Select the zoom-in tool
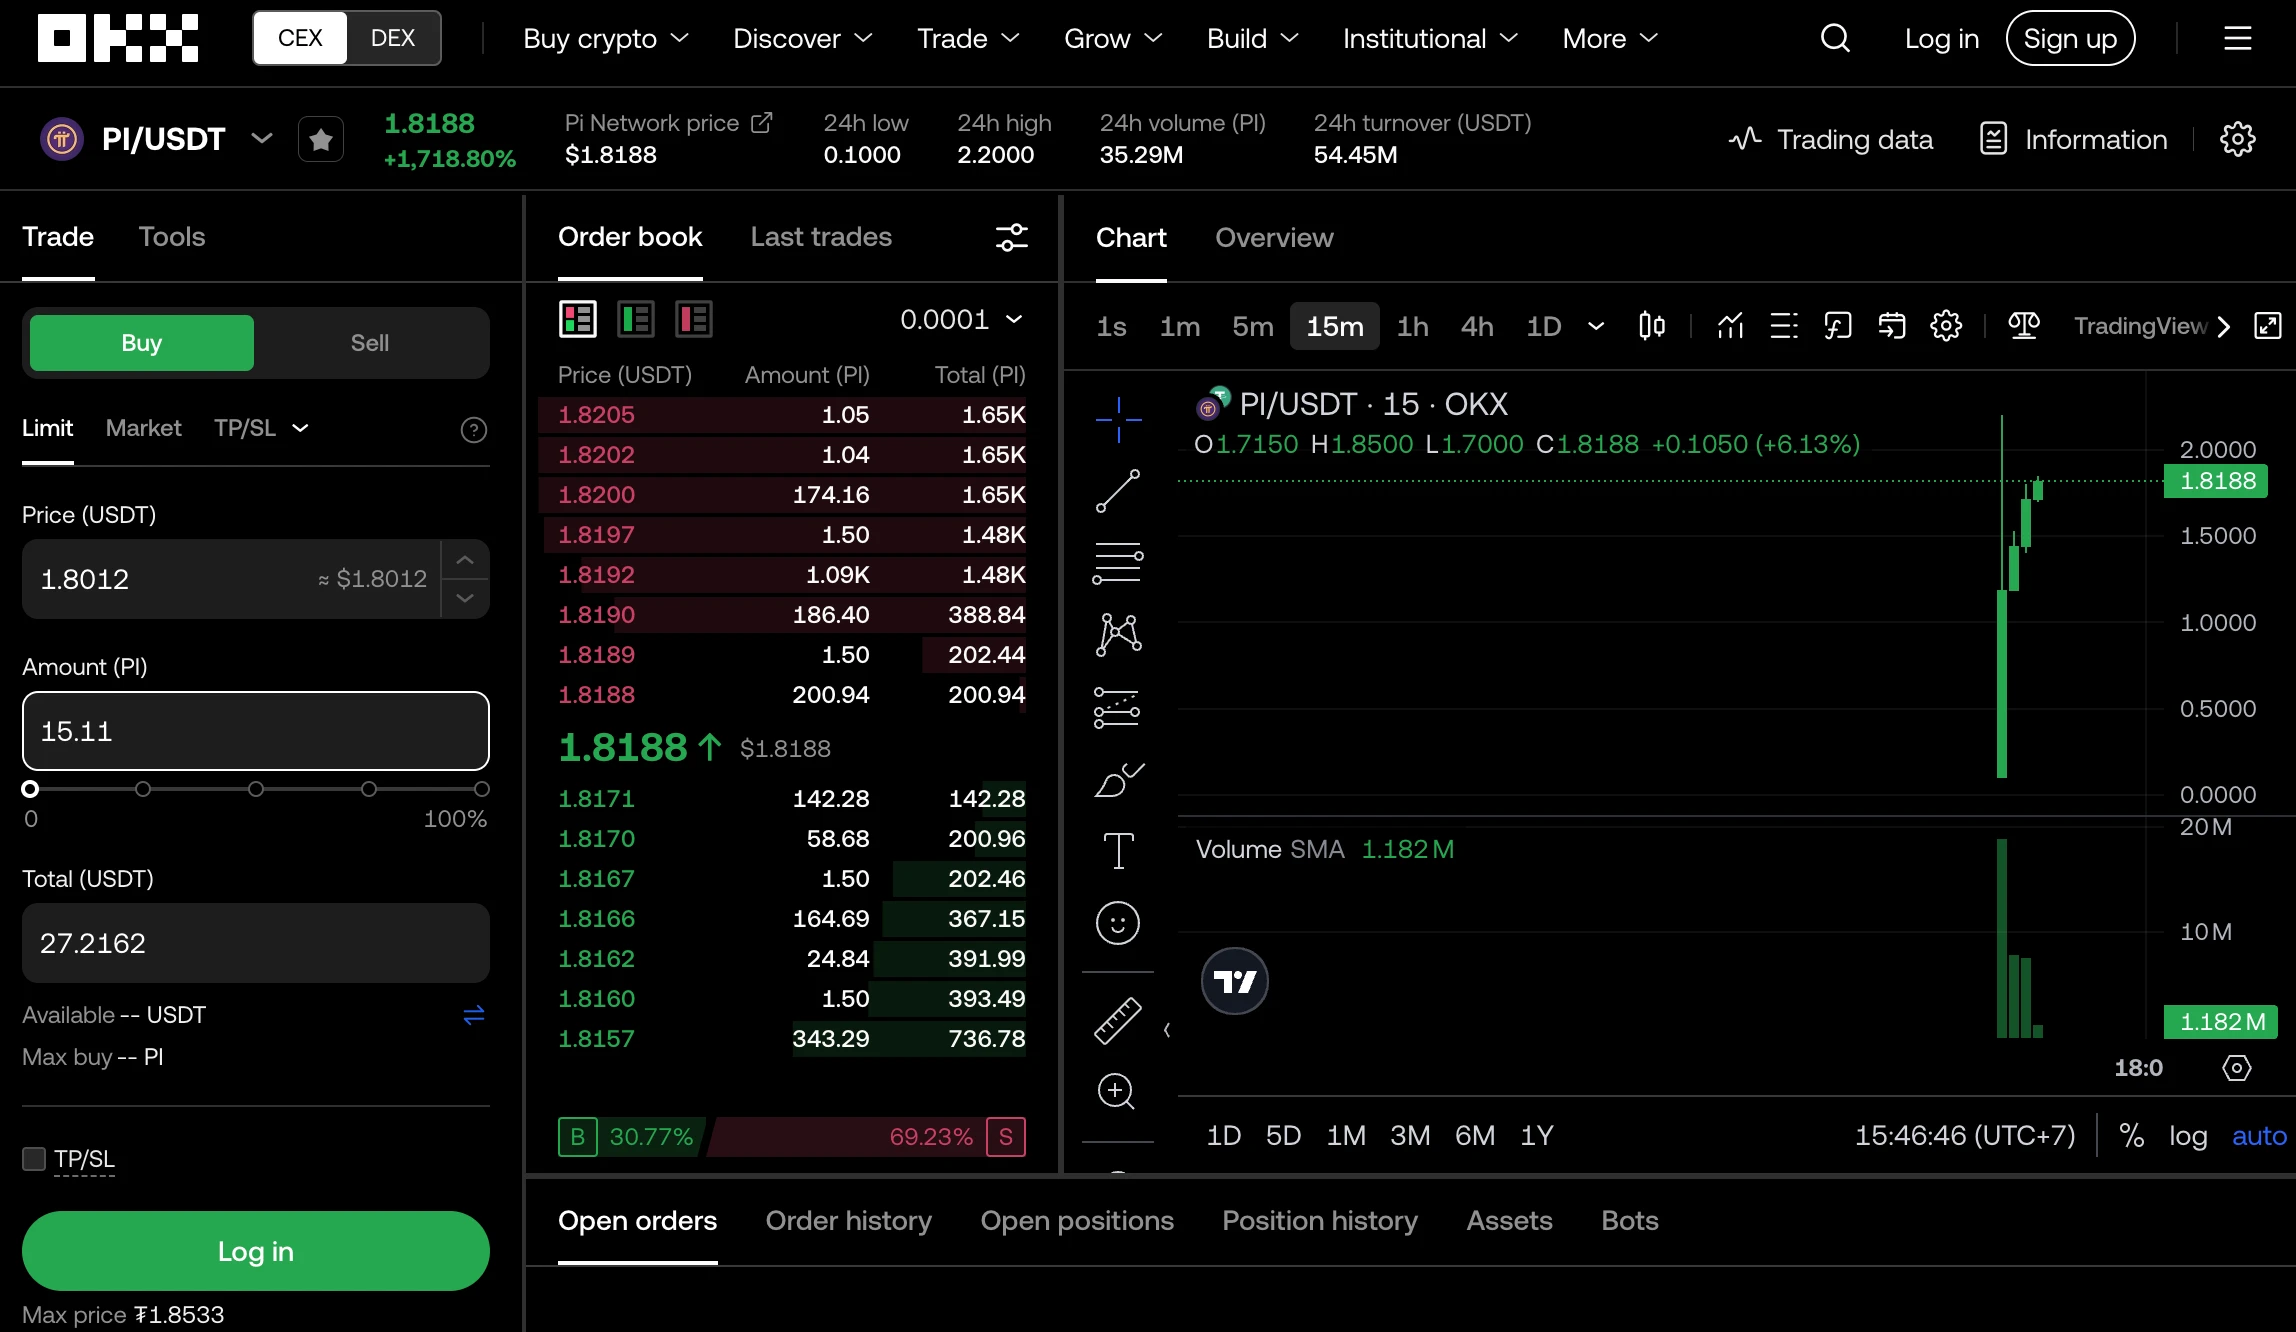Image resolution: width=2296 pixels, height=1332 pixels. (1116, 1091)
